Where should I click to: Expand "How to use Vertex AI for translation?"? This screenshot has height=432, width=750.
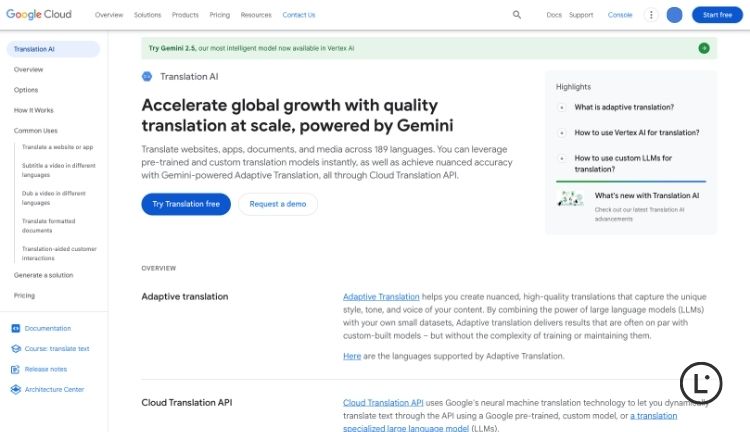click(x=562, y=132)
